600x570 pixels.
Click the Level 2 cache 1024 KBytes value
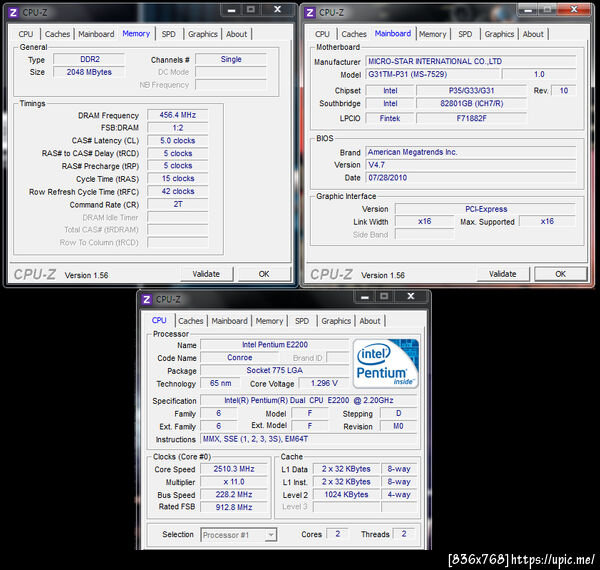click(x=346, y=495)
